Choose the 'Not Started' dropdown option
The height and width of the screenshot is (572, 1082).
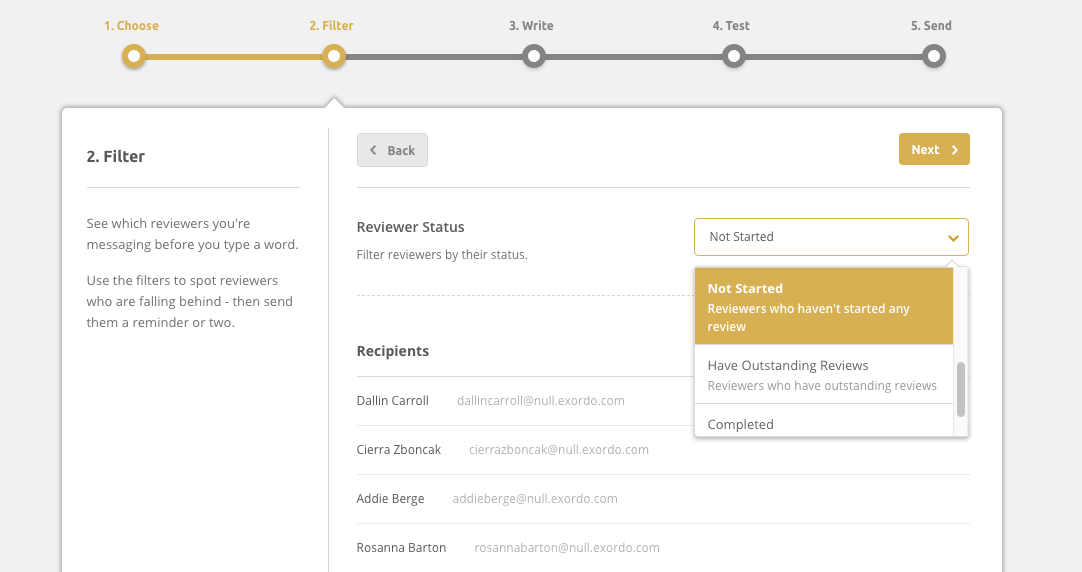click(824, 306)
